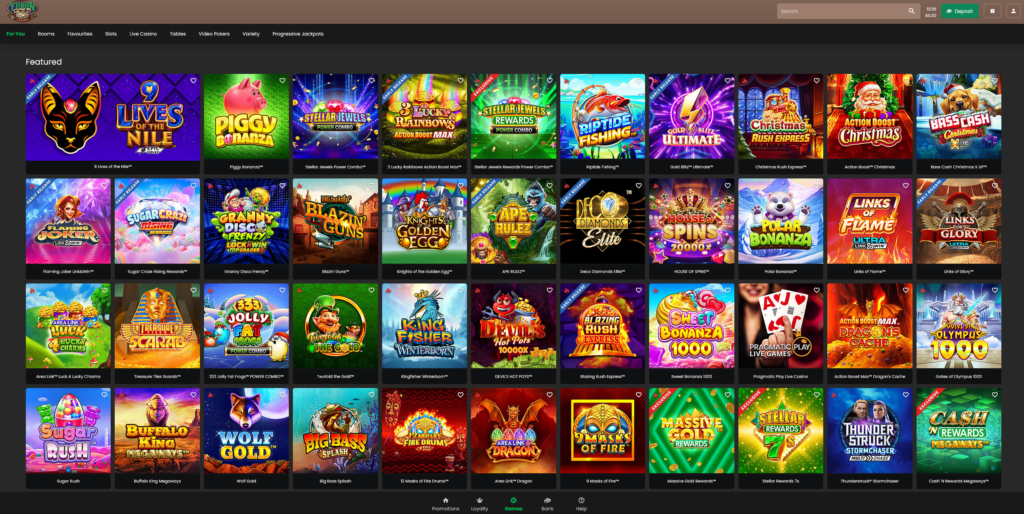Screen dimensions: 1024x514
Task: Open Flaming Joker Link&Win tile
Action: pyautogui.click(x=68, y=229)
